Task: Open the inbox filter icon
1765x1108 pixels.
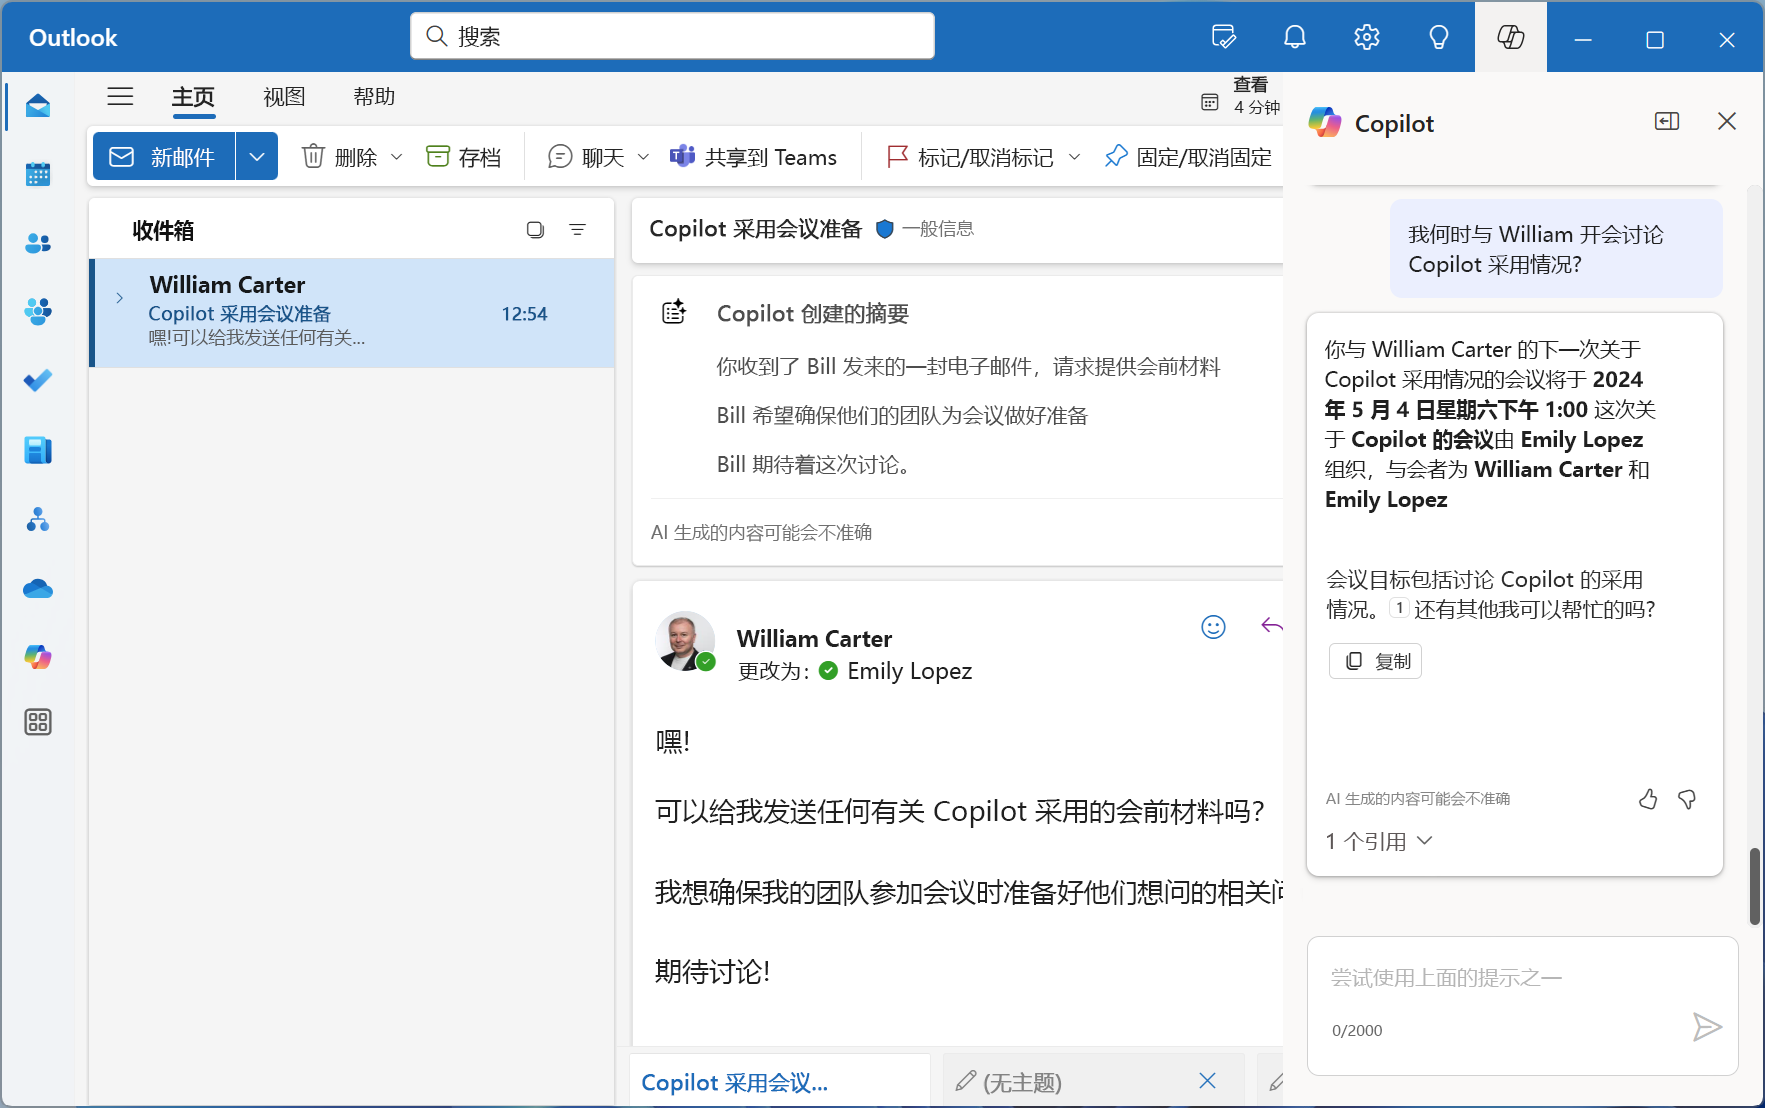Action: 577,229
